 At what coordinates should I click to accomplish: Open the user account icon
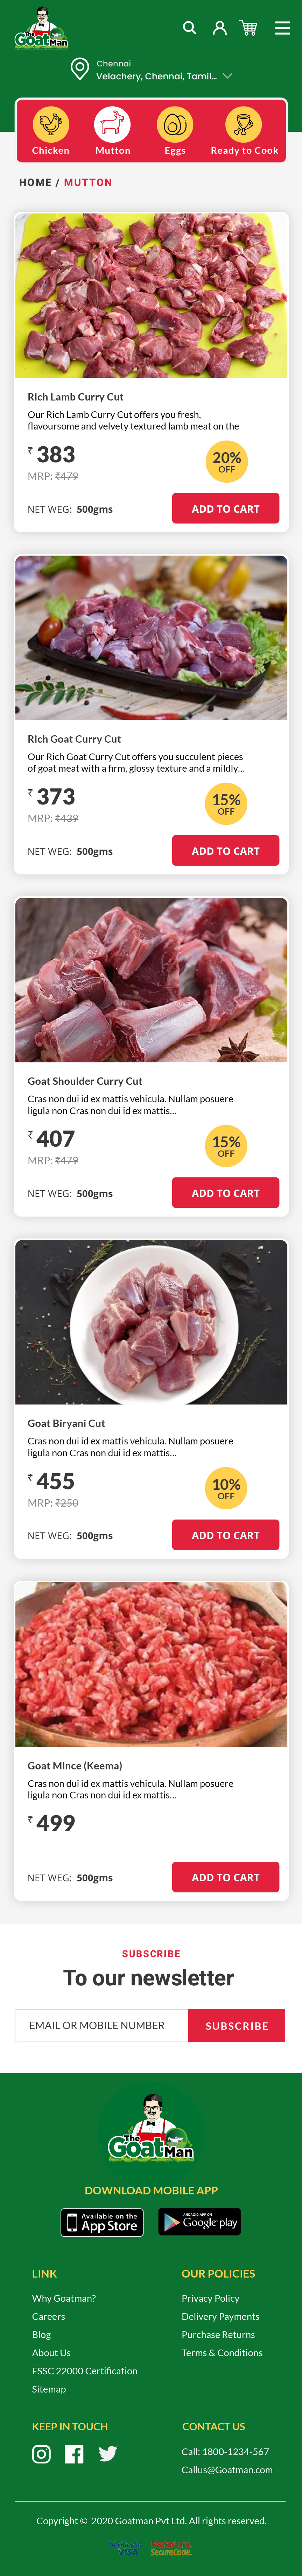(x=219, y=28)
